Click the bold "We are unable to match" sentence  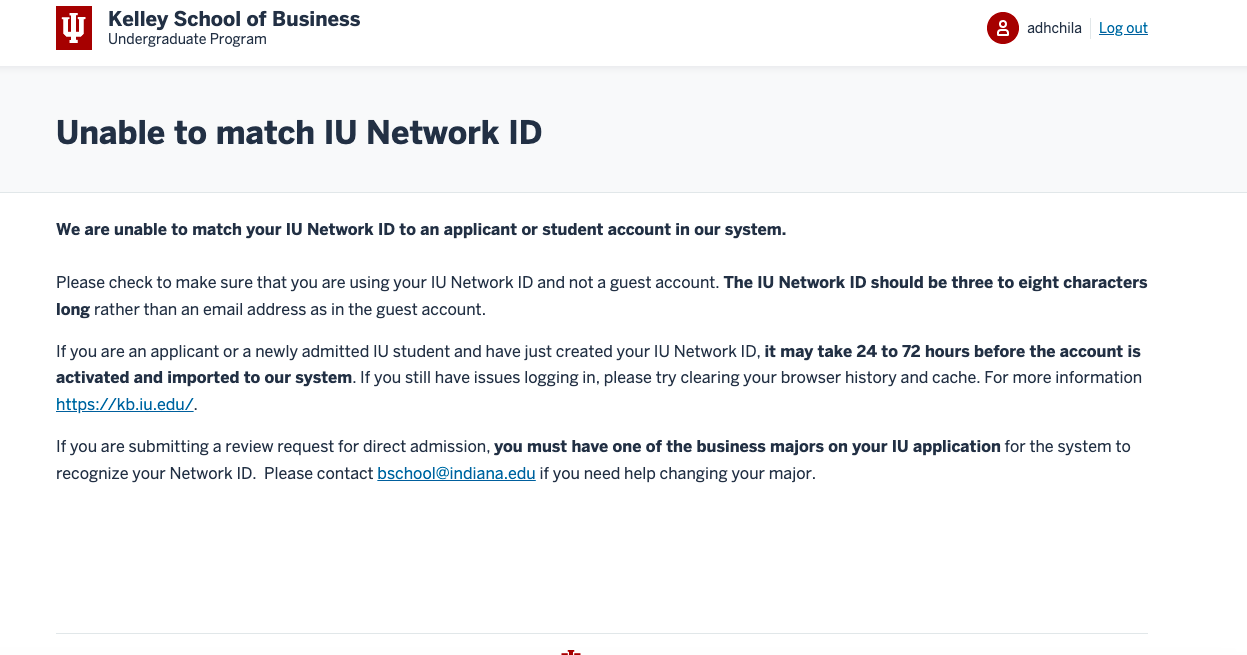point(421,229)
